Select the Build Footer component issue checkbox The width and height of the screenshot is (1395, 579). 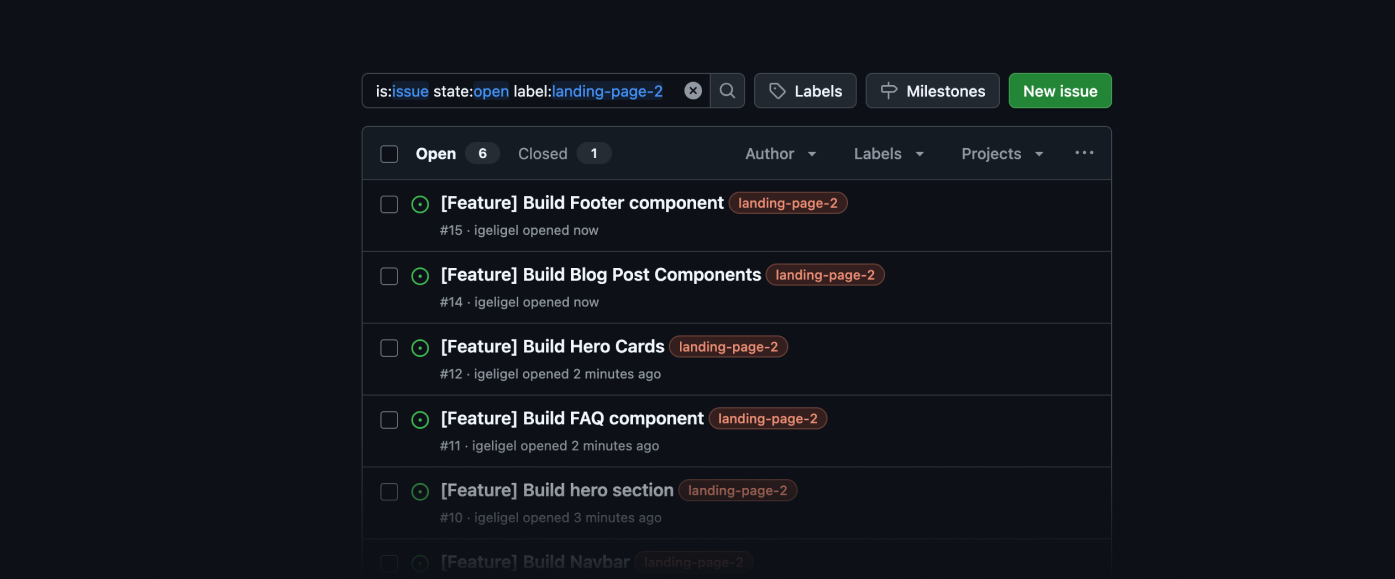pos(389,204)
